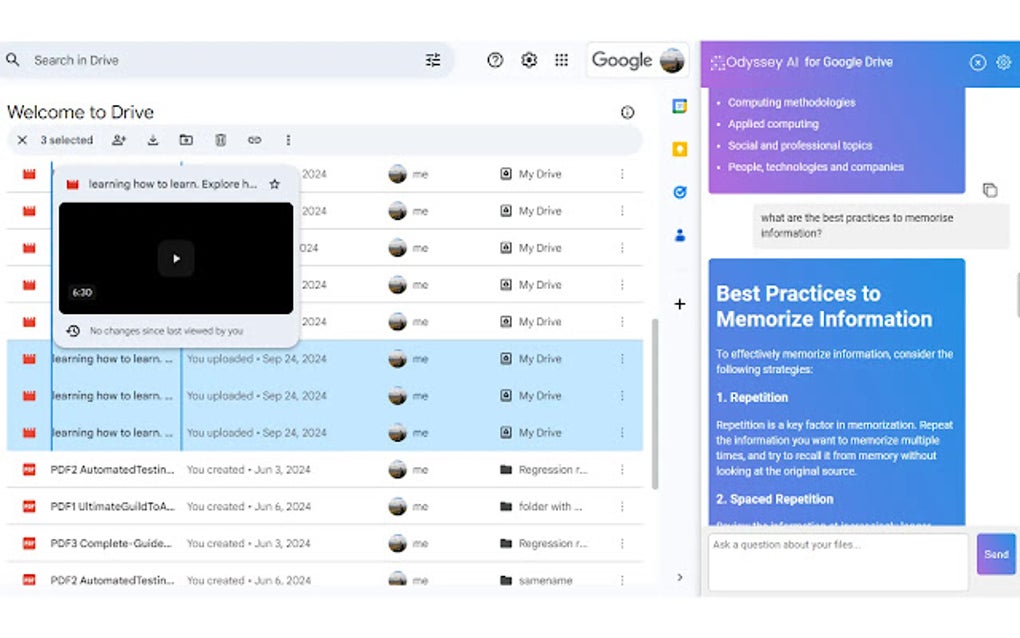Viewport: 1020px width, 638px height.
Task: Click 'No changes since last viewed by you'
Action: point(167,331)
